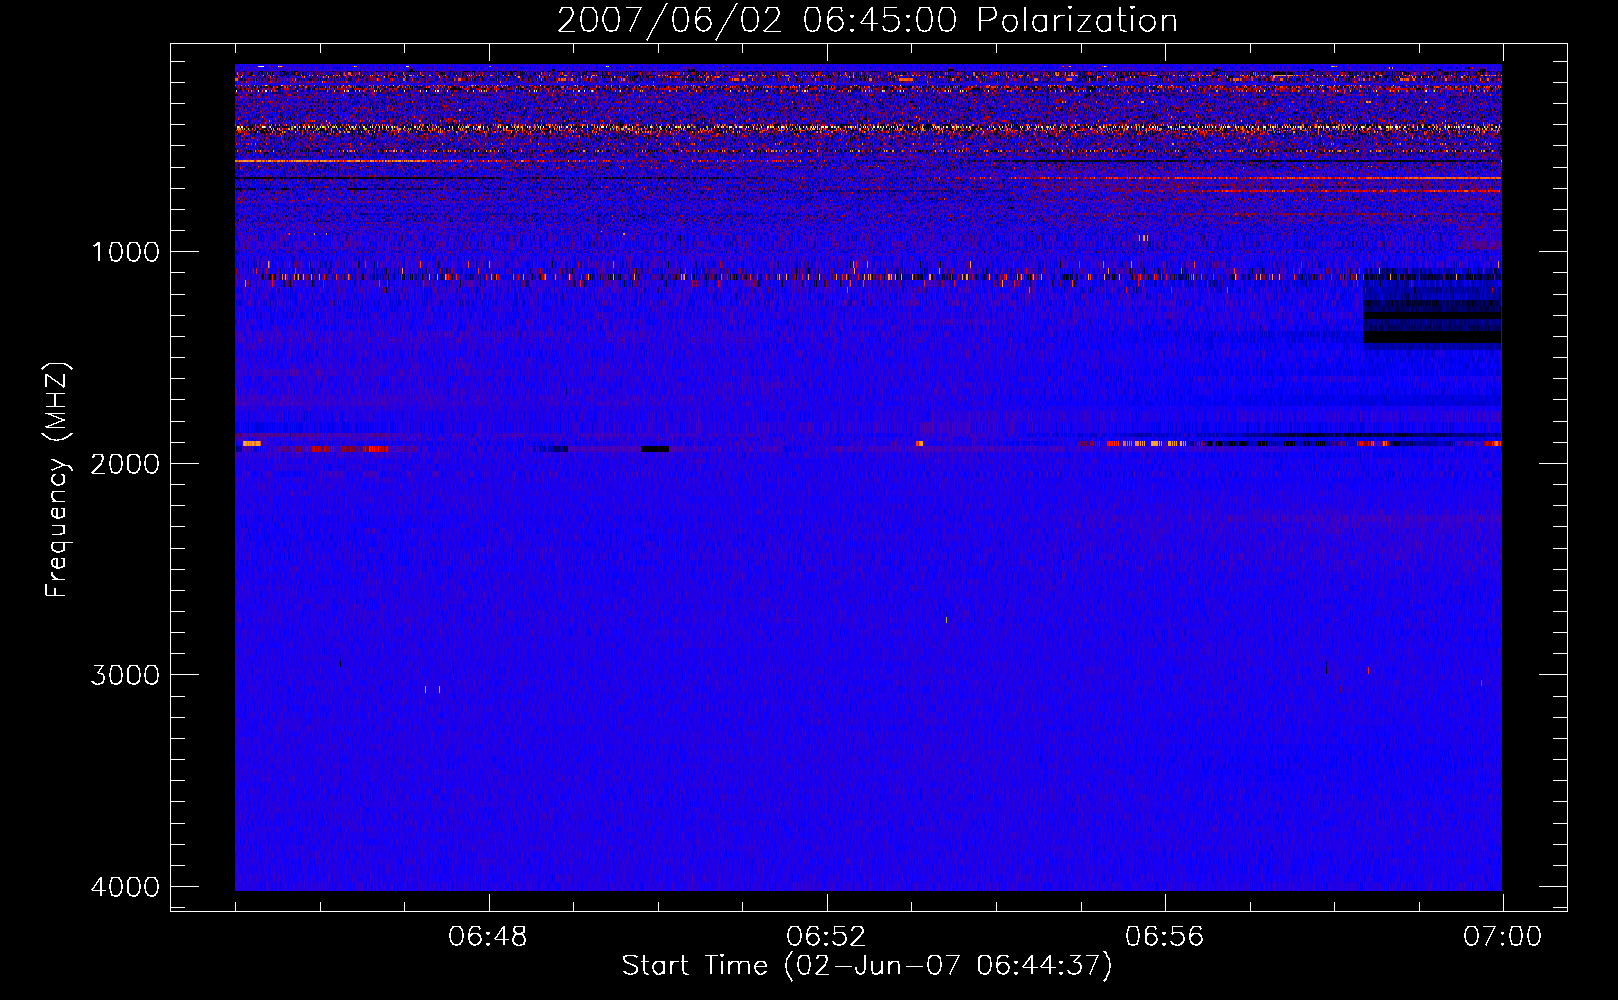Click the 06:48 time tick label
The width and height of the screenshot is (1618, 1000).
point(488,937)
